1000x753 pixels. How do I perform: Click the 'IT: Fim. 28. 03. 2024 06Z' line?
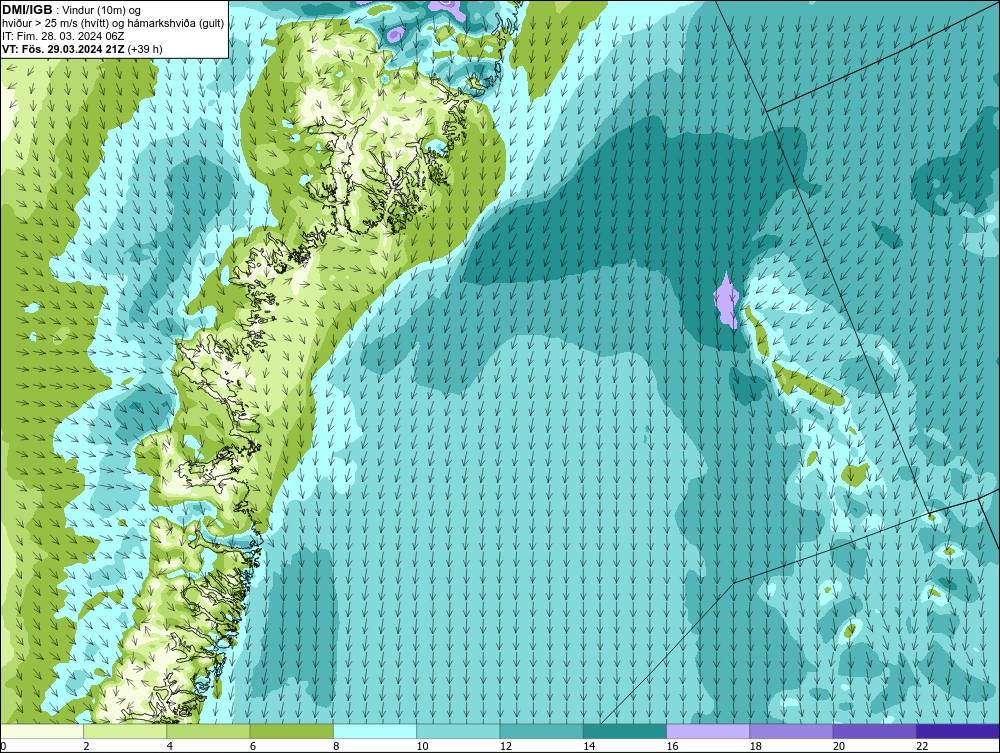pyautogui.click(x=63, y=36)
